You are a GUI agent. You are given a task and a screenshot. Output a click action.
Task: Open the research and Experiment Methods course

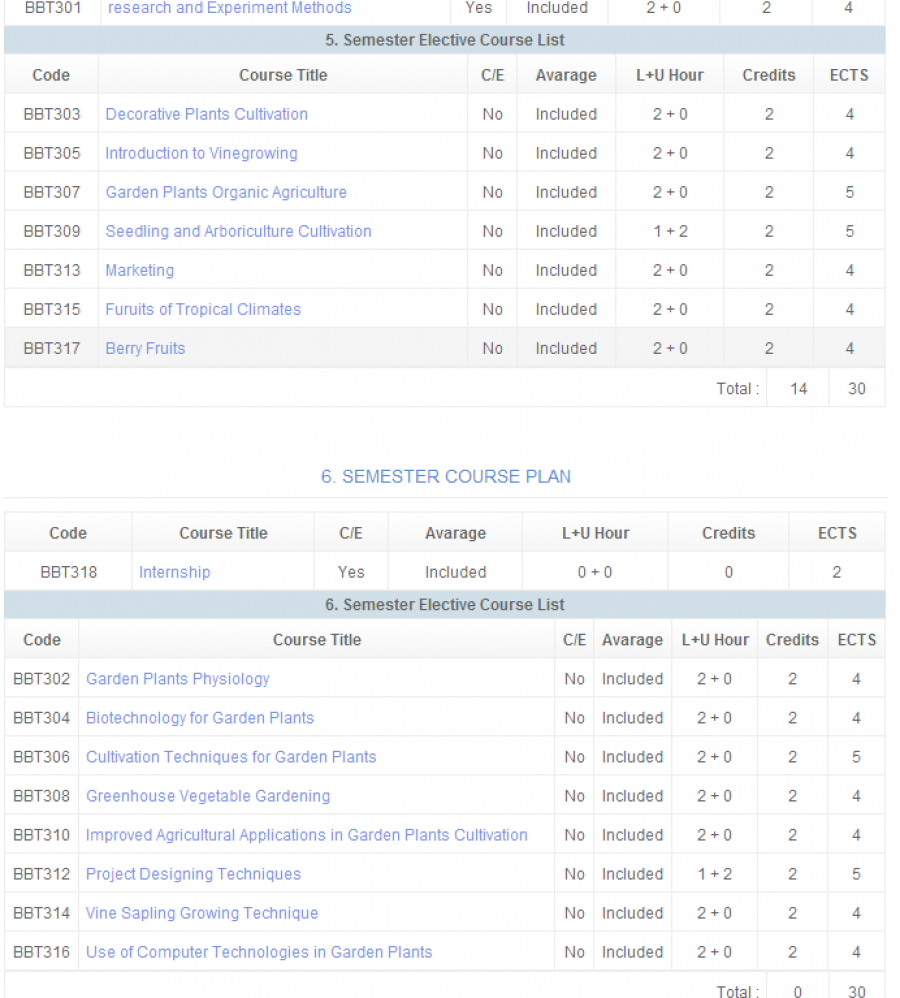tap(229, 8)
